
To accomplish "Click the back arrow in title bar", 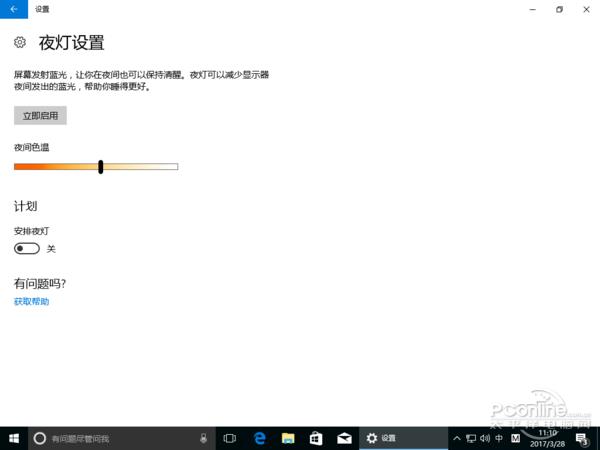I will (12, 9).
